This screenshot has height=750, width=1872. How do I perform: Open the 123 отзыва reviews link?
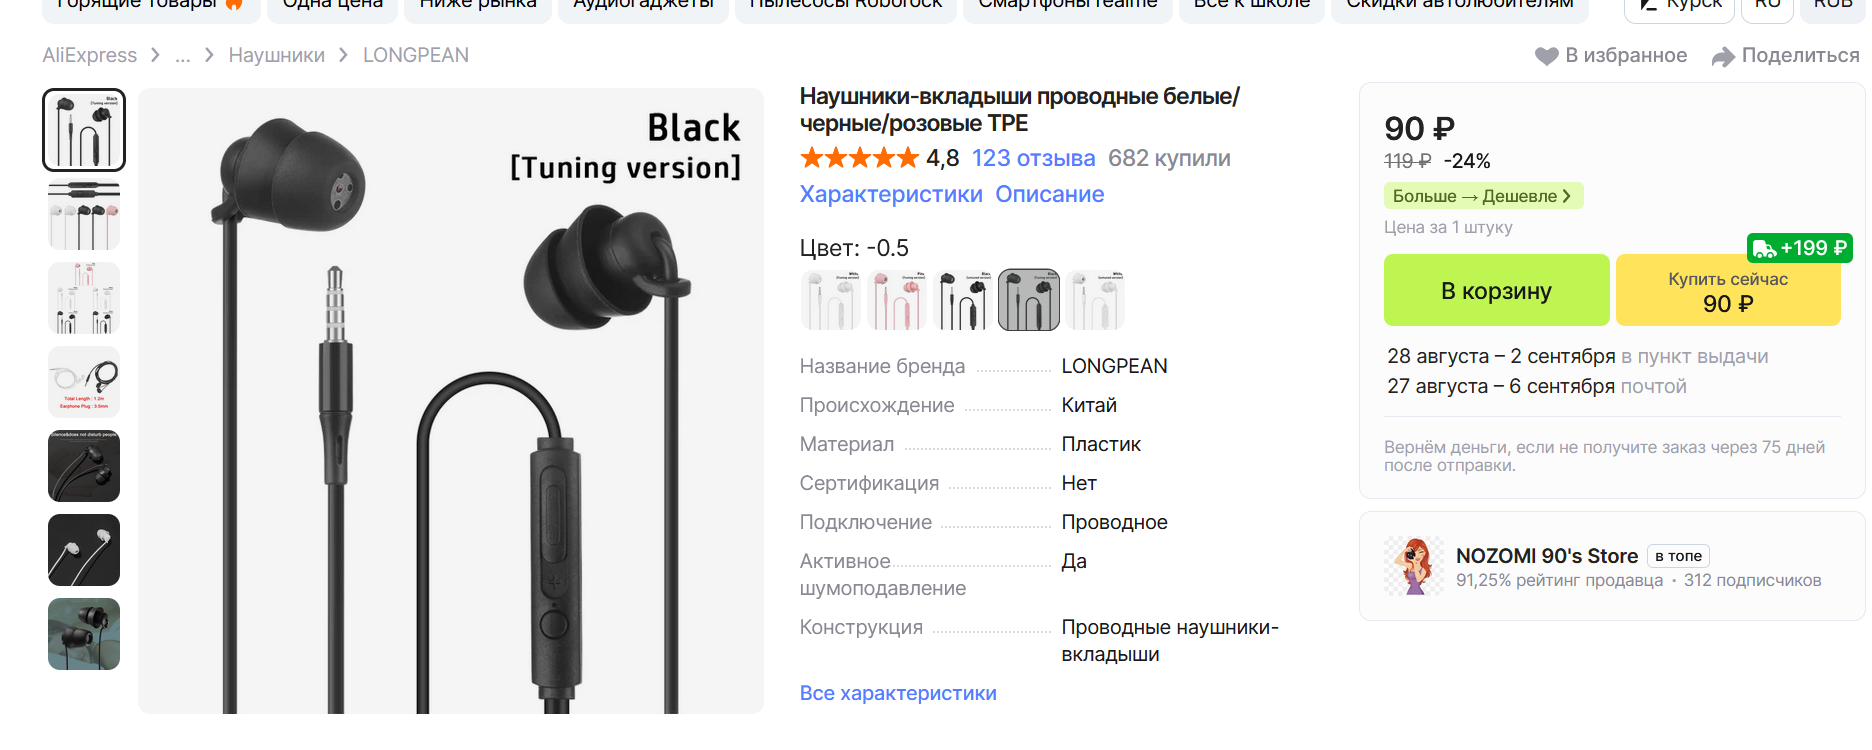(x=1033, y=158)
